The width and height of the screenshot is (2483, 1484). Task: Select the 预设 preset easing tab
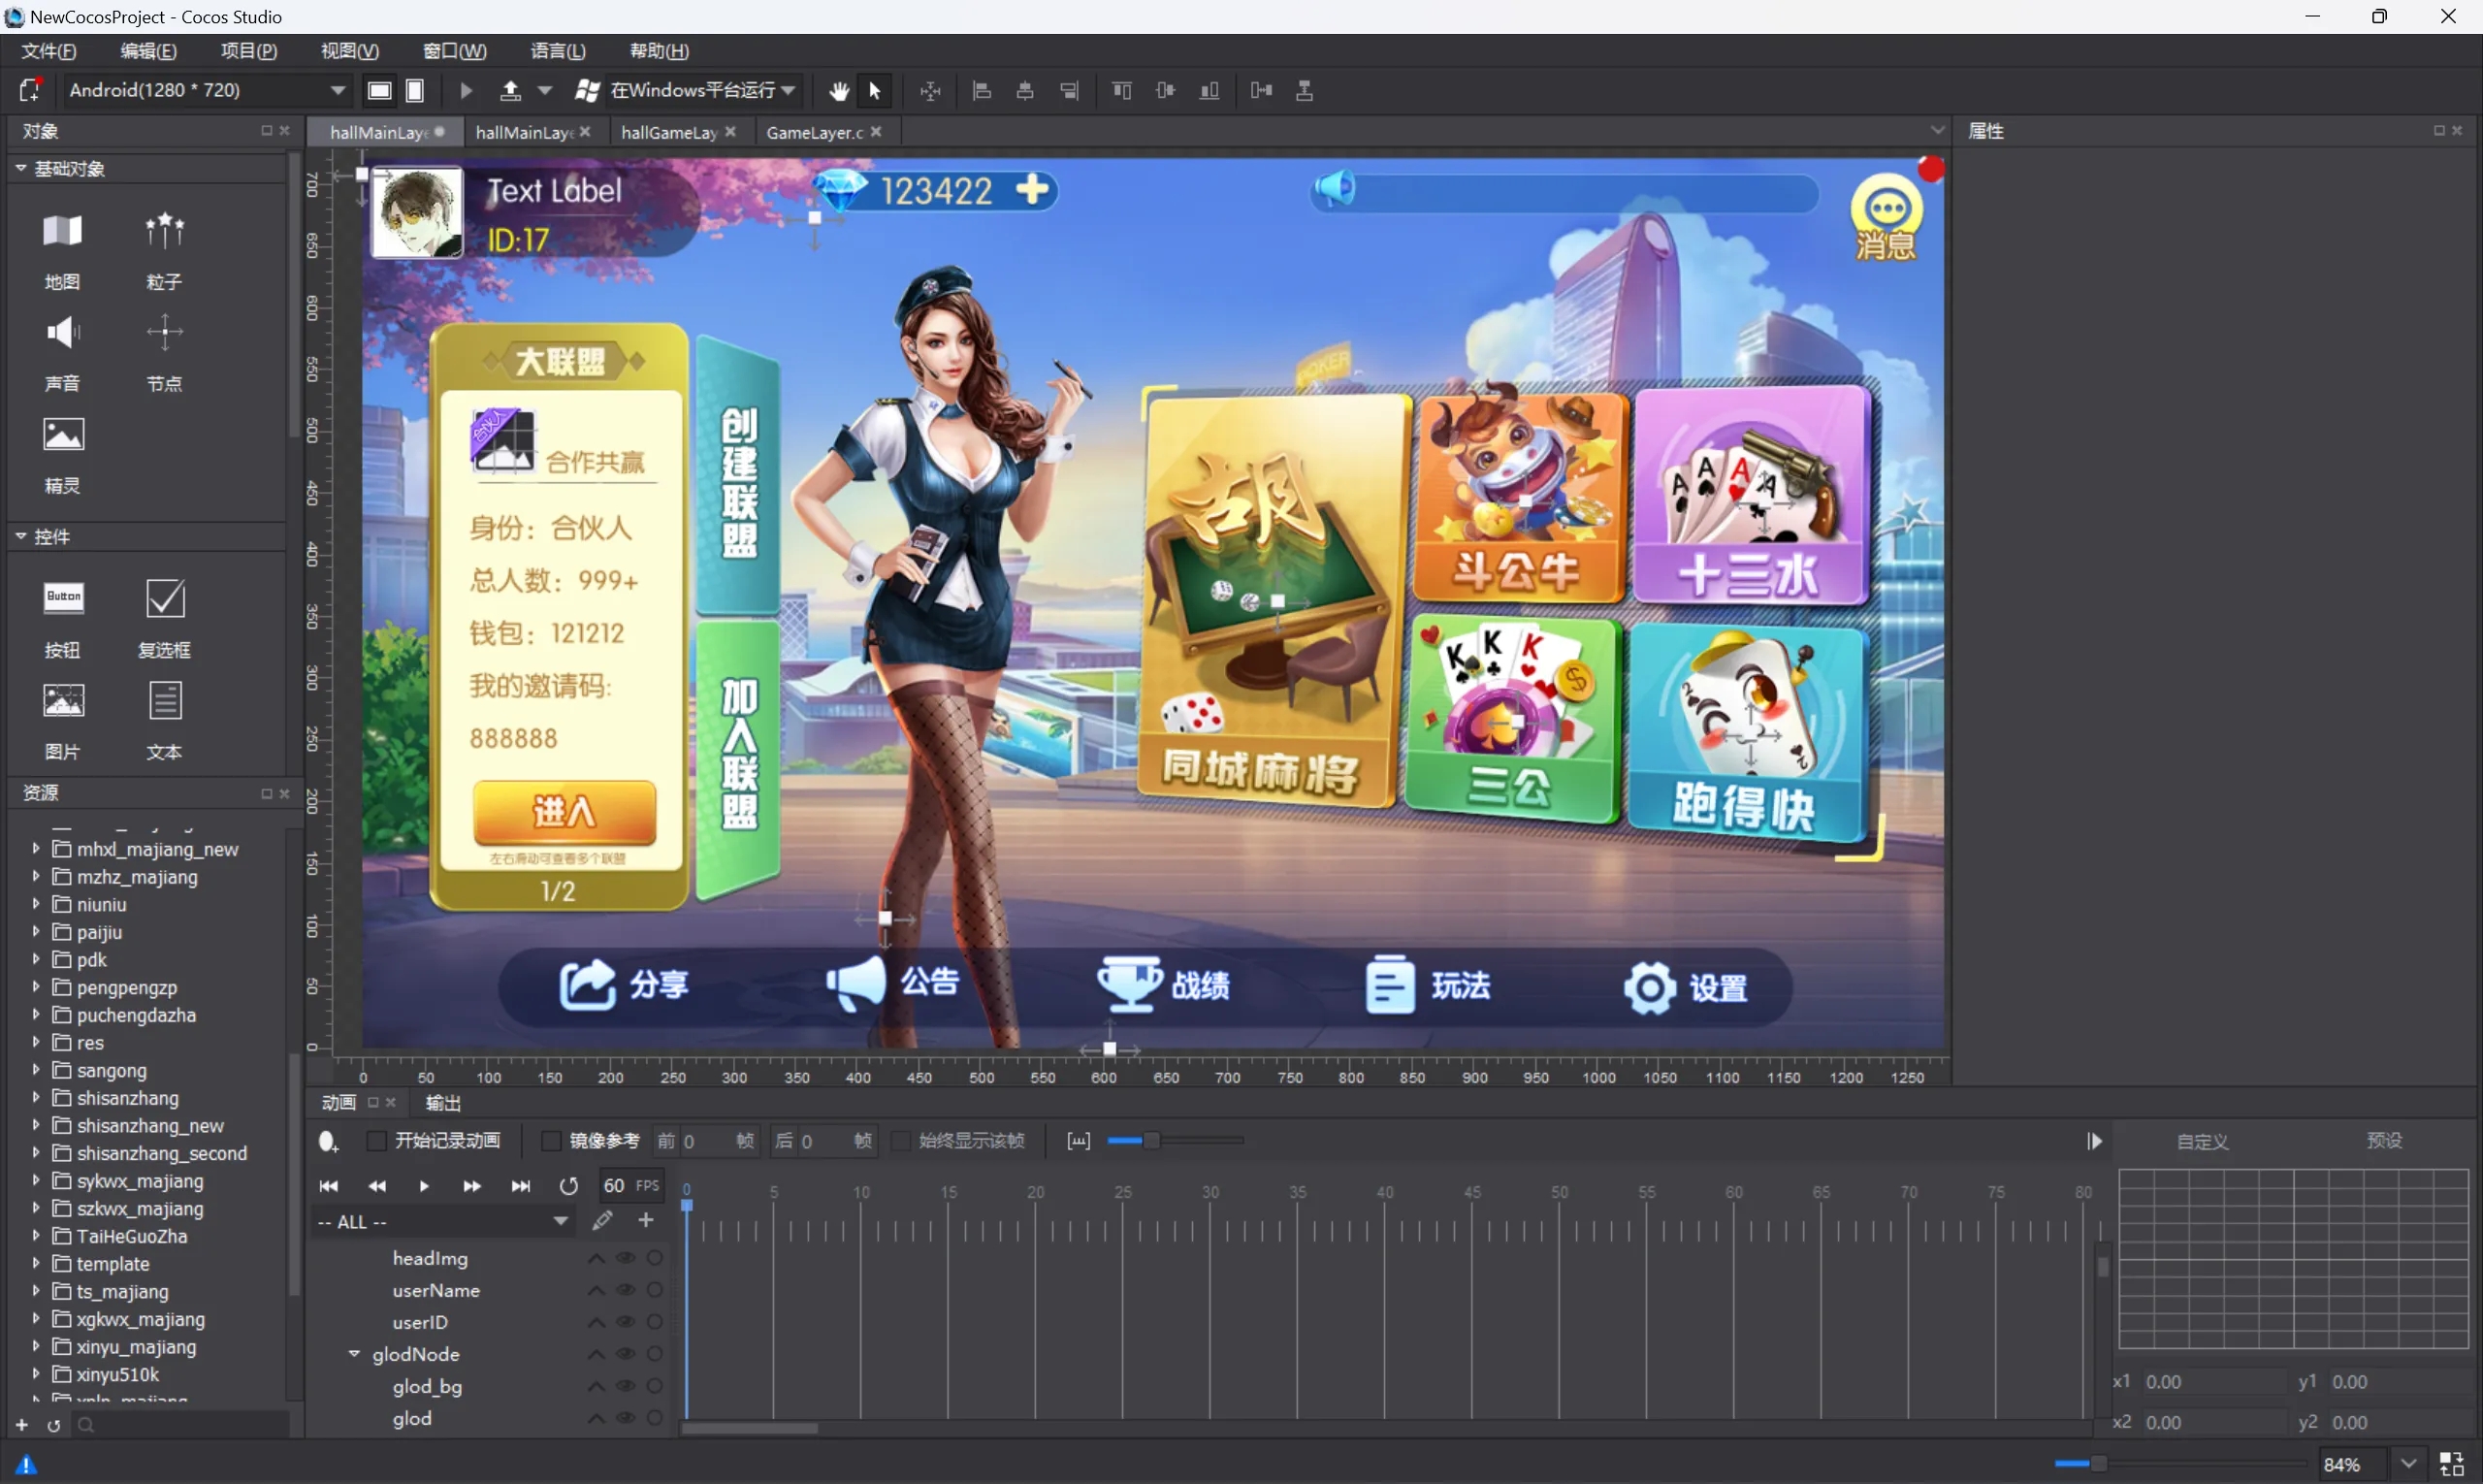pyautogui.click(x=2385, y=1141)
